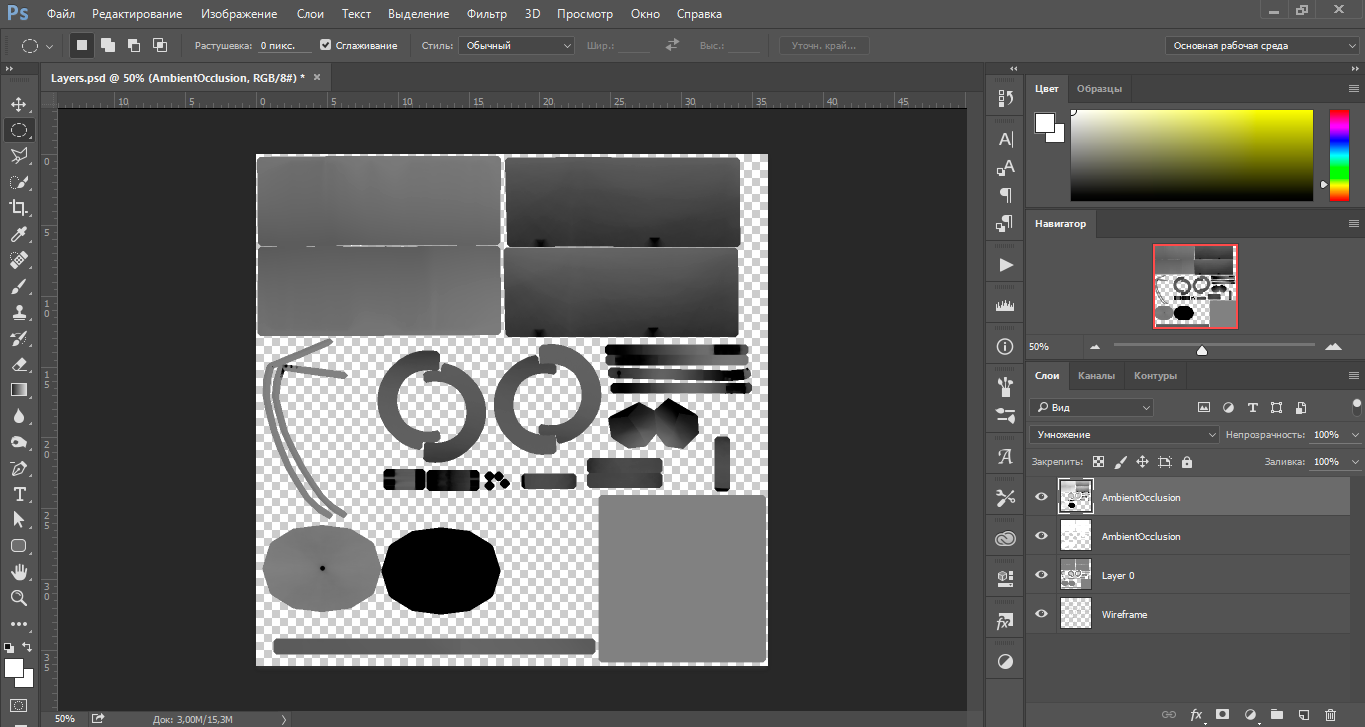Switch to the Образцы tab
Viewport: 1365px width, 727px height.
coord(1099,88)
